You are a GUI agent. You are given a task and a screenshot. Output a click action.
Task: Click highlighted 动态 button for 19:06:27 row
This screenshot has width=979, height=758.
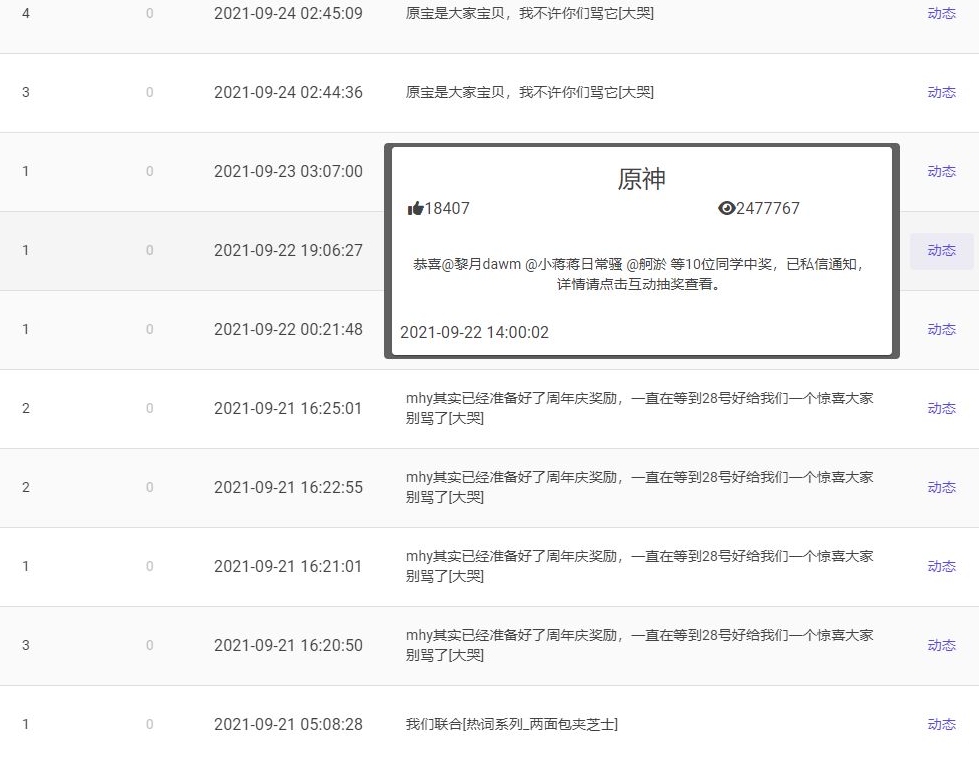pyautogui.click(x=941, y=251)
